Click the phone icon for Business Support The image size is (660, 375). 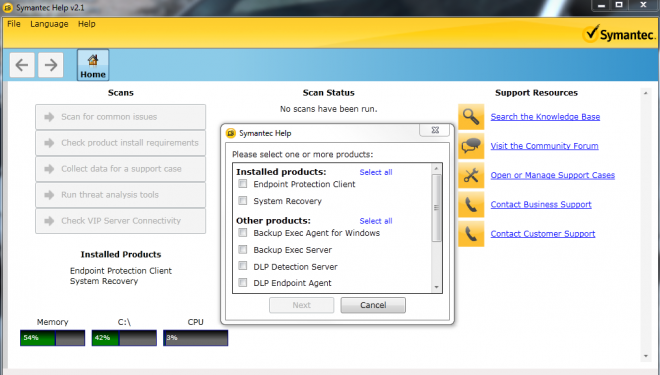click(x=471, y=205)
